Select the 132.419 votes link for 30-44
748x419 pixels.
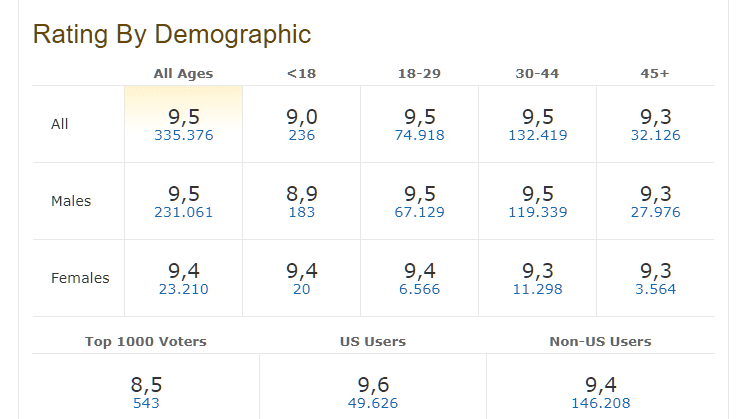coord(538,135)
